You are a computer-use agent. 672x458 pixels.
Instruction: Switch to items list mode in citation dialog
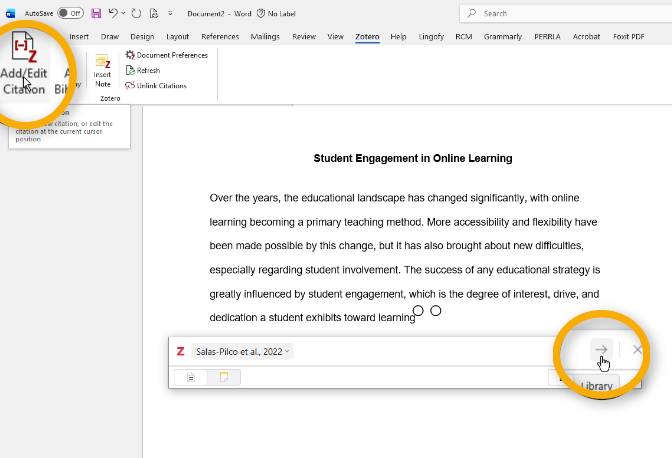point(191,377)
